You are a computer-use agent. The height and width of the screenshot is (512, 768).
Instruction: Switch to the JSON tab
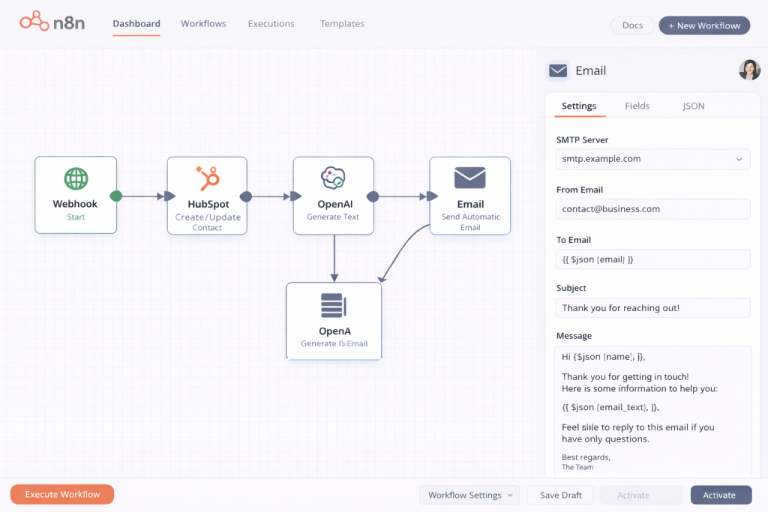tap(693, 106)
